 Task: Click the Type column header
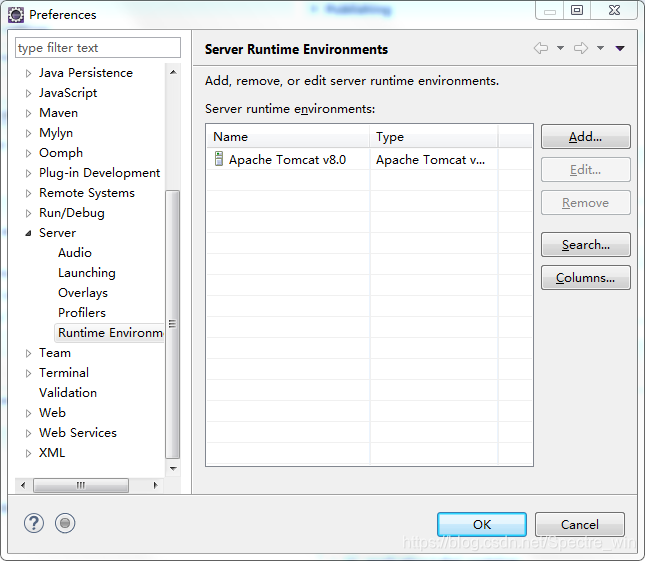click(434, 137)
